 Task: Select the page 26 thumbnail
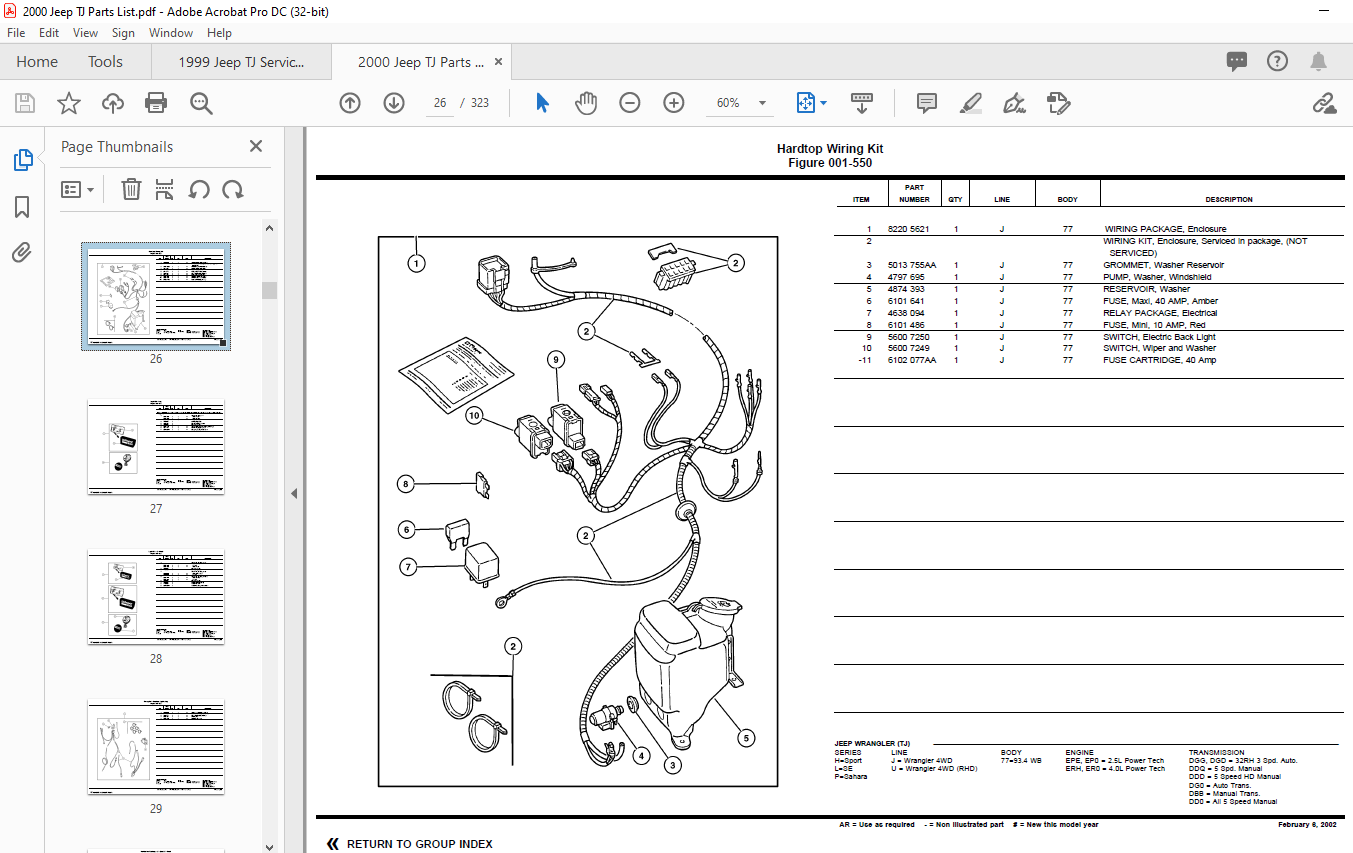pos(156,296)
